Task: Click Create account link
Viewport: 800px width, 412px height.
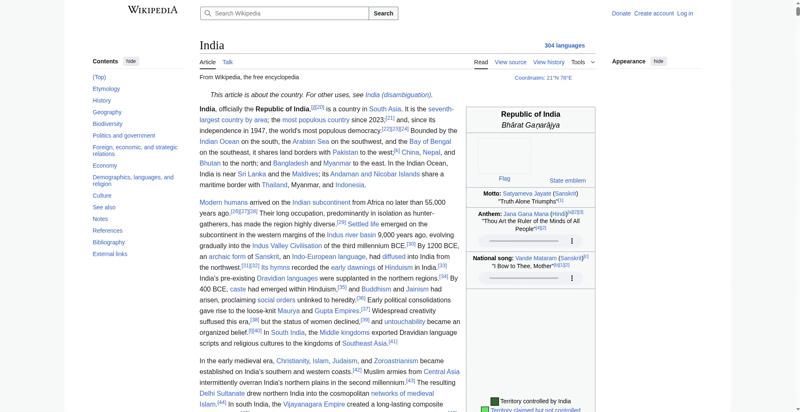Action: tap(654, 14)
